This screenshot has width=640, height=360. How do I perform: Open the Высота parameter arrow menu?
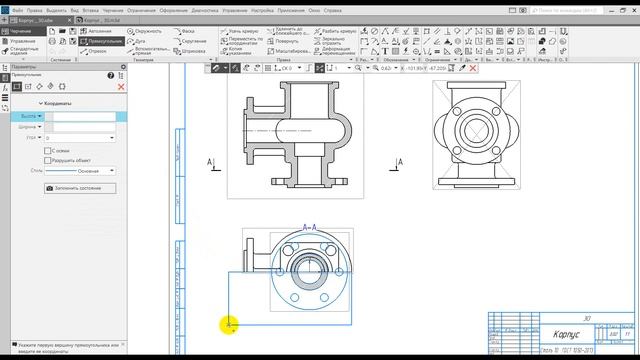pos(40,116)
